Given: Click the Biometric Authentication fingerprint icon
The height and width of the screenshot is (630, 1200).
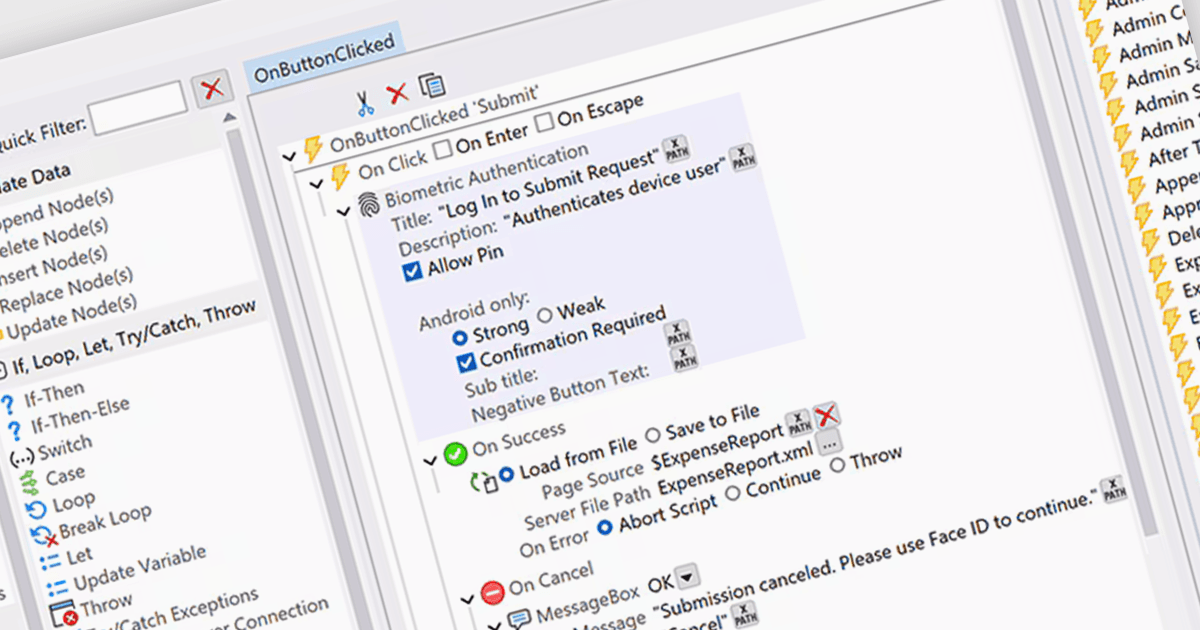Looking at the screenshot, I should pyautogui.click(x=370, y=204).
